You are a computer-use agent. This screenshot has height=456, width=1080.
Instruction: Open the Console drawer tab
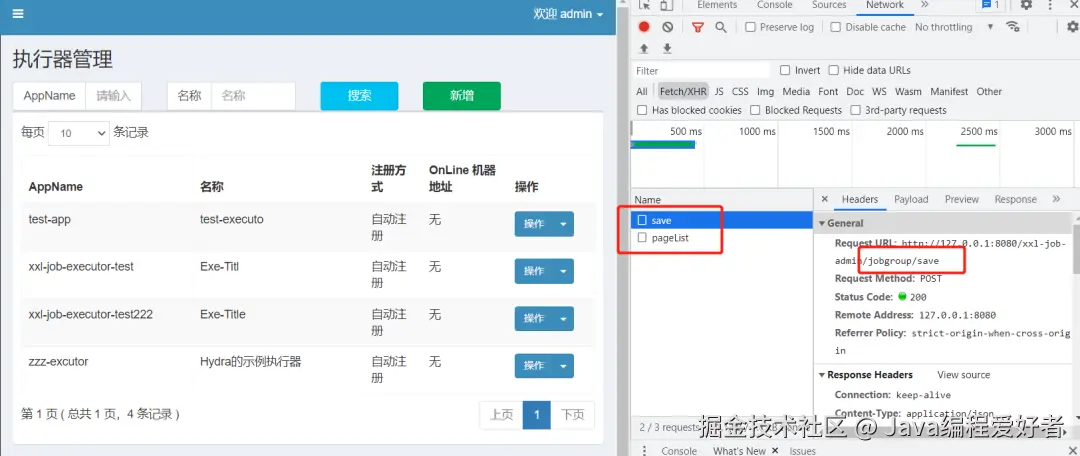point(678,450)
